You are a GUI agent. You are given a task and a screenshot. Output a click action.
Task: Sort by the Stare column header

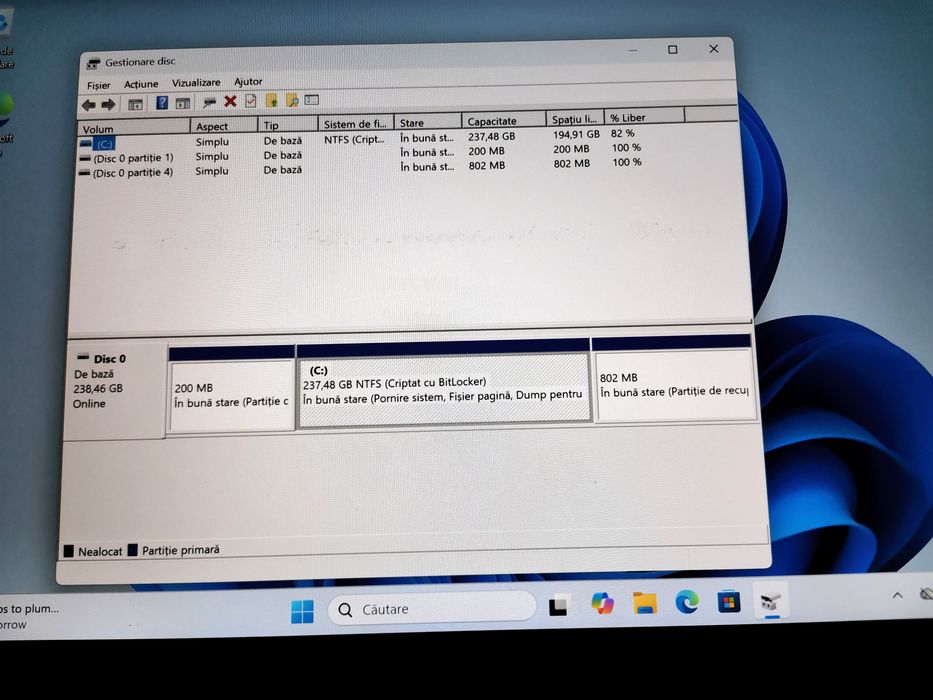coord(427,123)
